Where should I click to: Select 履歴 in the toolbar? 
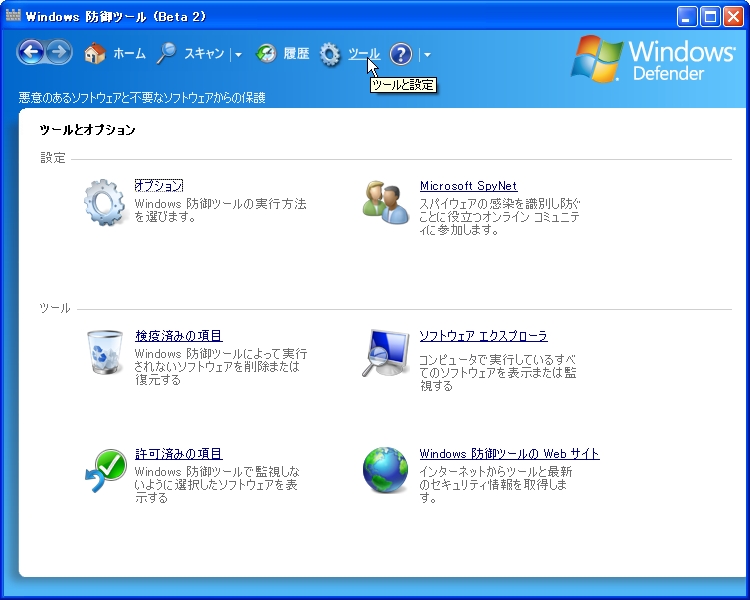click(296, 53)
